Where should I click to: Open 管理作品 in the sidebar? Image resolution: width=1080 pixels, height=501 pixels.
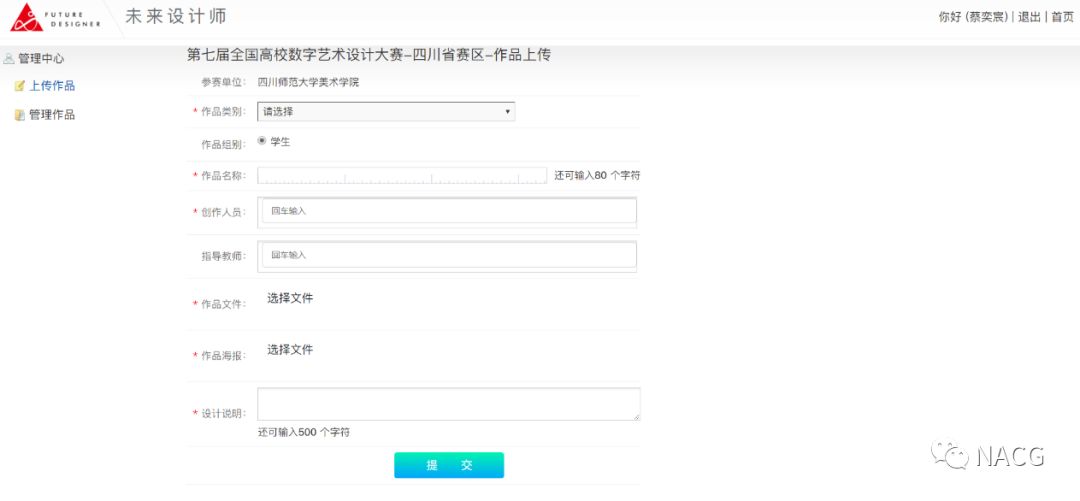click(x=52, y=115)
